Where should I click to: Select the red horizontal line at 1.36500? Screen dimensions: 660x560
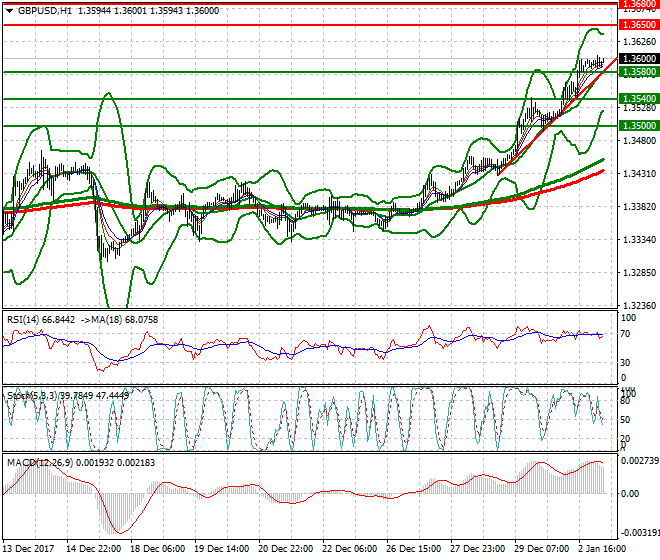(x=310, y=25)
